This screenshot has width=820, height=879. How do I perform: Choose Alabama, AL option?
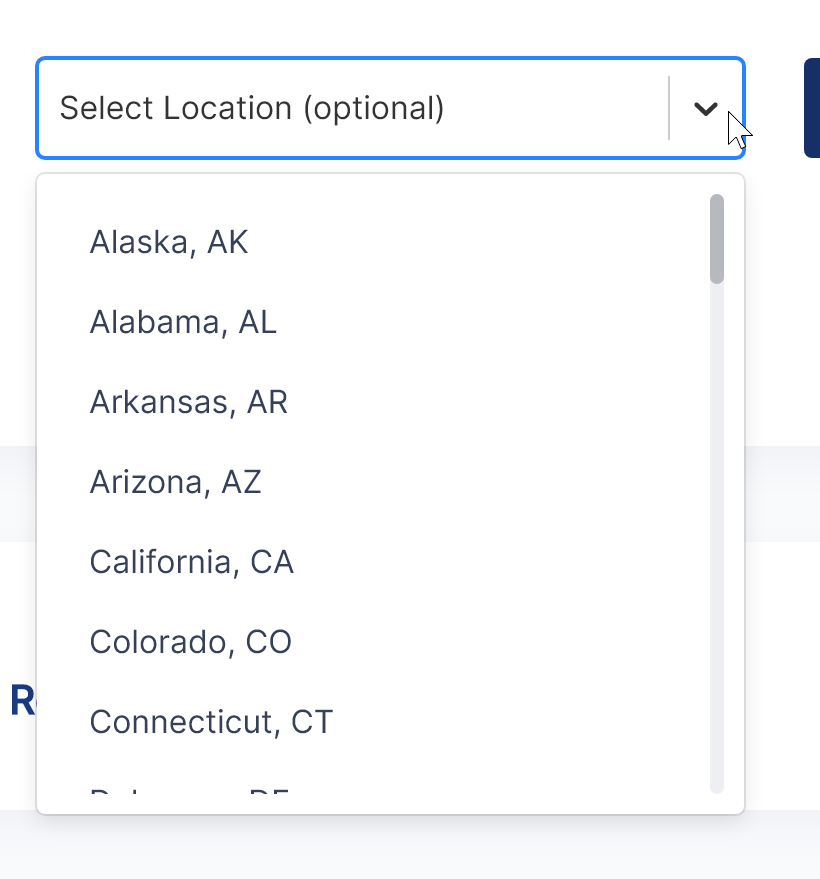[x=183, y=322]
